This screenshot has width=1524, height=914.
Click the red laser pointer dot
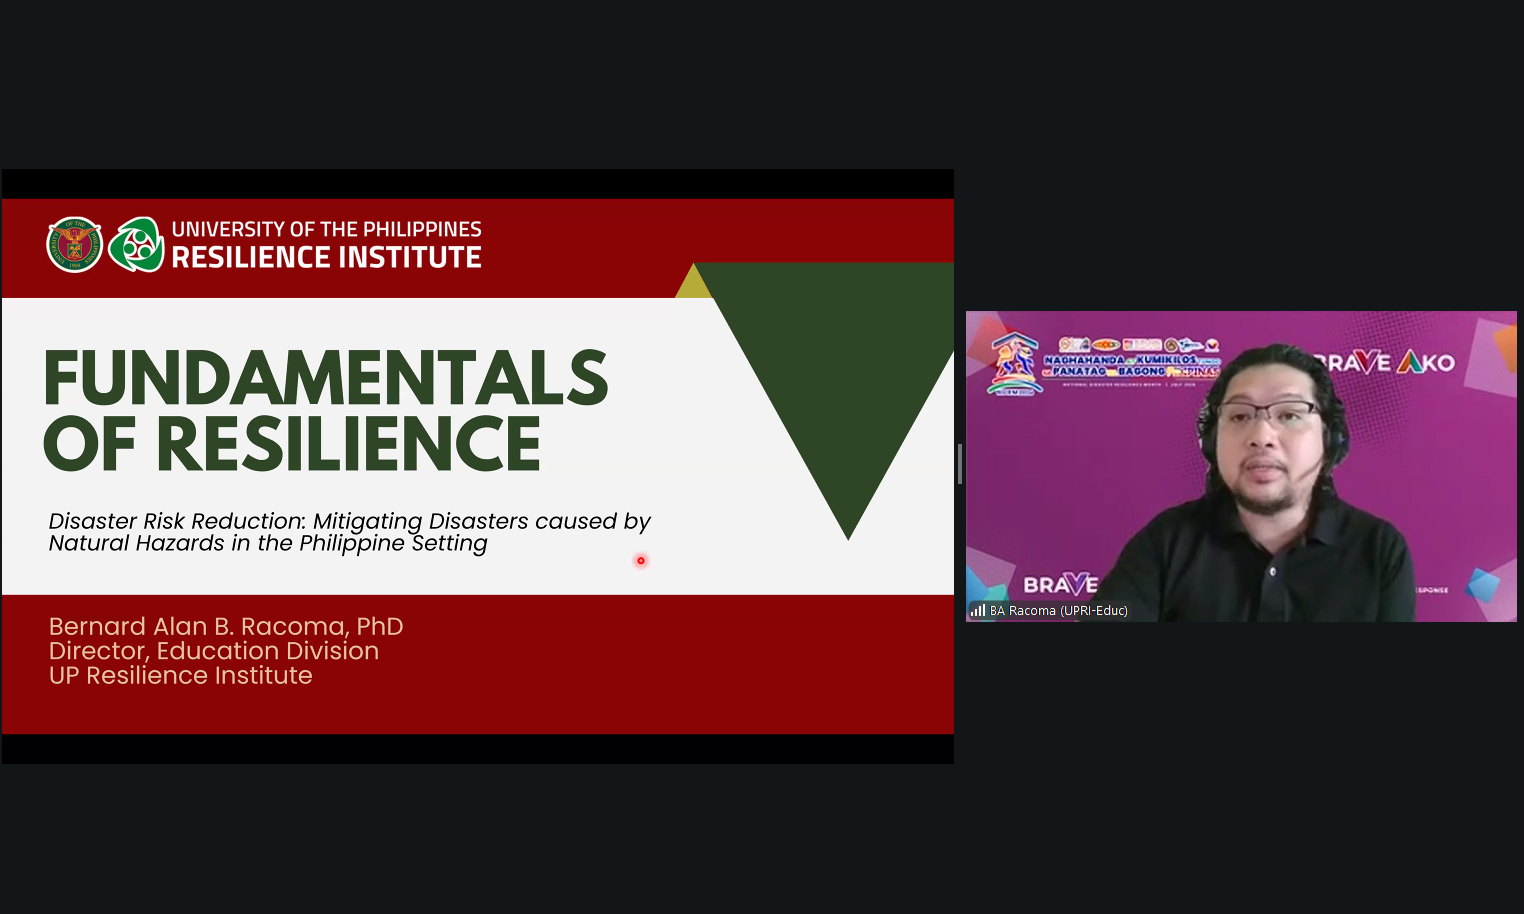pos(641,560)
